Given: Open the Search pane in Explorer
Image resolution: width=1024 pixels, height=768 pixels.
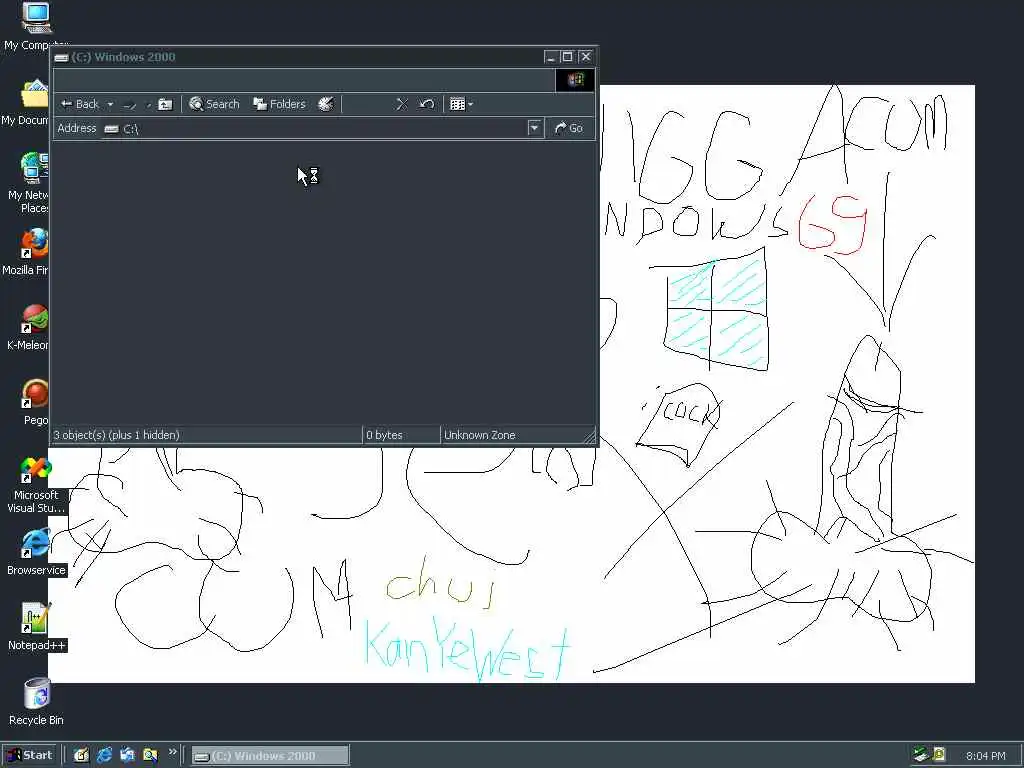Looking at the screenshot, I should coord(214,104).
